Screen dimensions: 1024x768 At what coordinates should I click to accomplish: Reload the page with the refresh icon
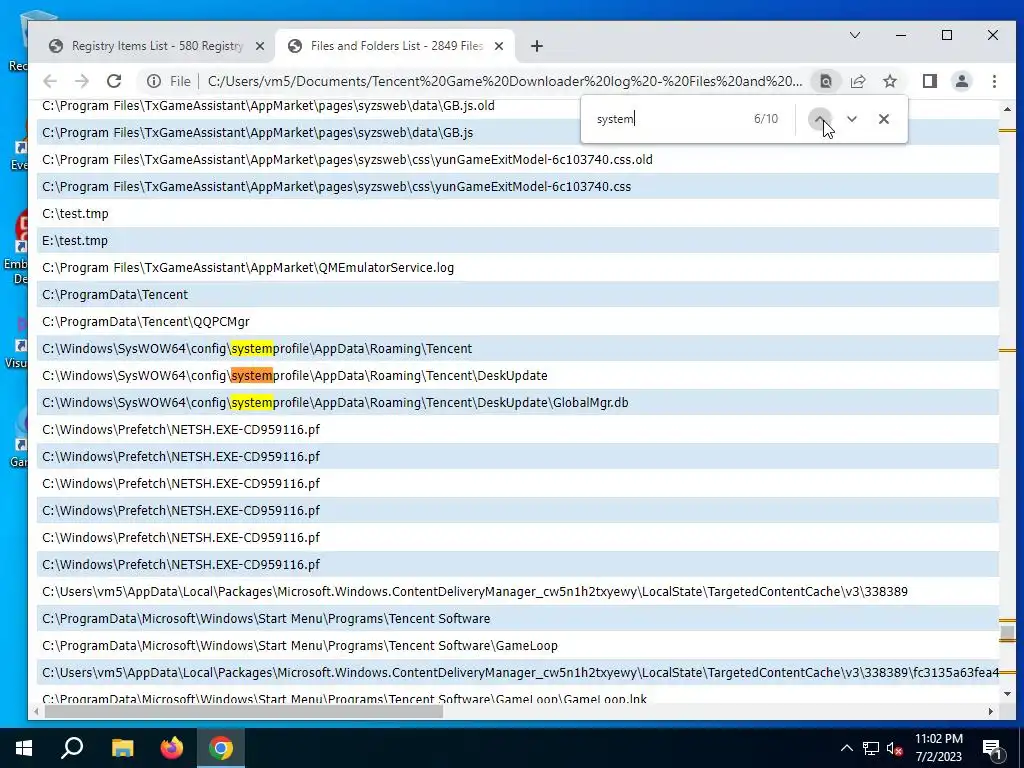pyautogui.click(x=114, y=81)
